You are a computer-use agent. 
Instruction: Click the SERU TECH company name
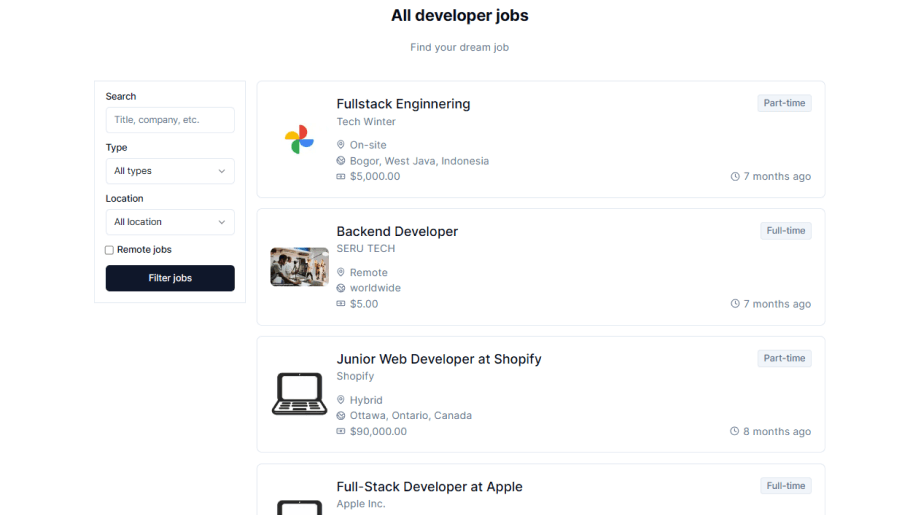click(x=366, y=249)
